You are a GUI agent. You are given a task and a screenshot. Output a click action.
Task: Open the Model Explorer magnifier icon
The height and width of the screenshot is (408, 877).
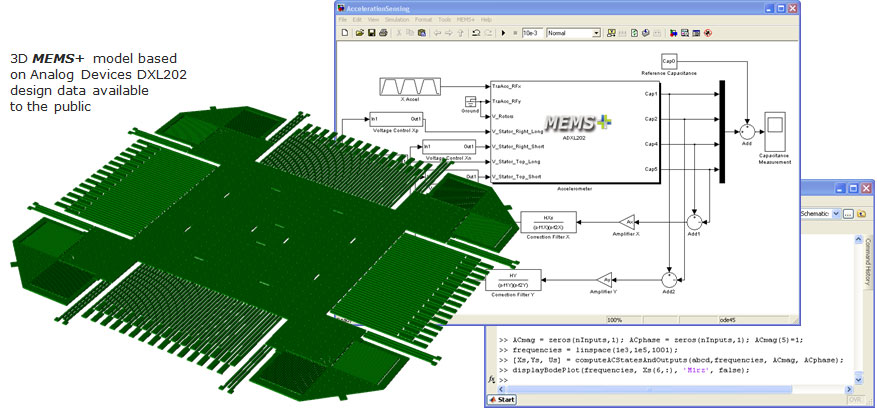(x=685, y=33)
